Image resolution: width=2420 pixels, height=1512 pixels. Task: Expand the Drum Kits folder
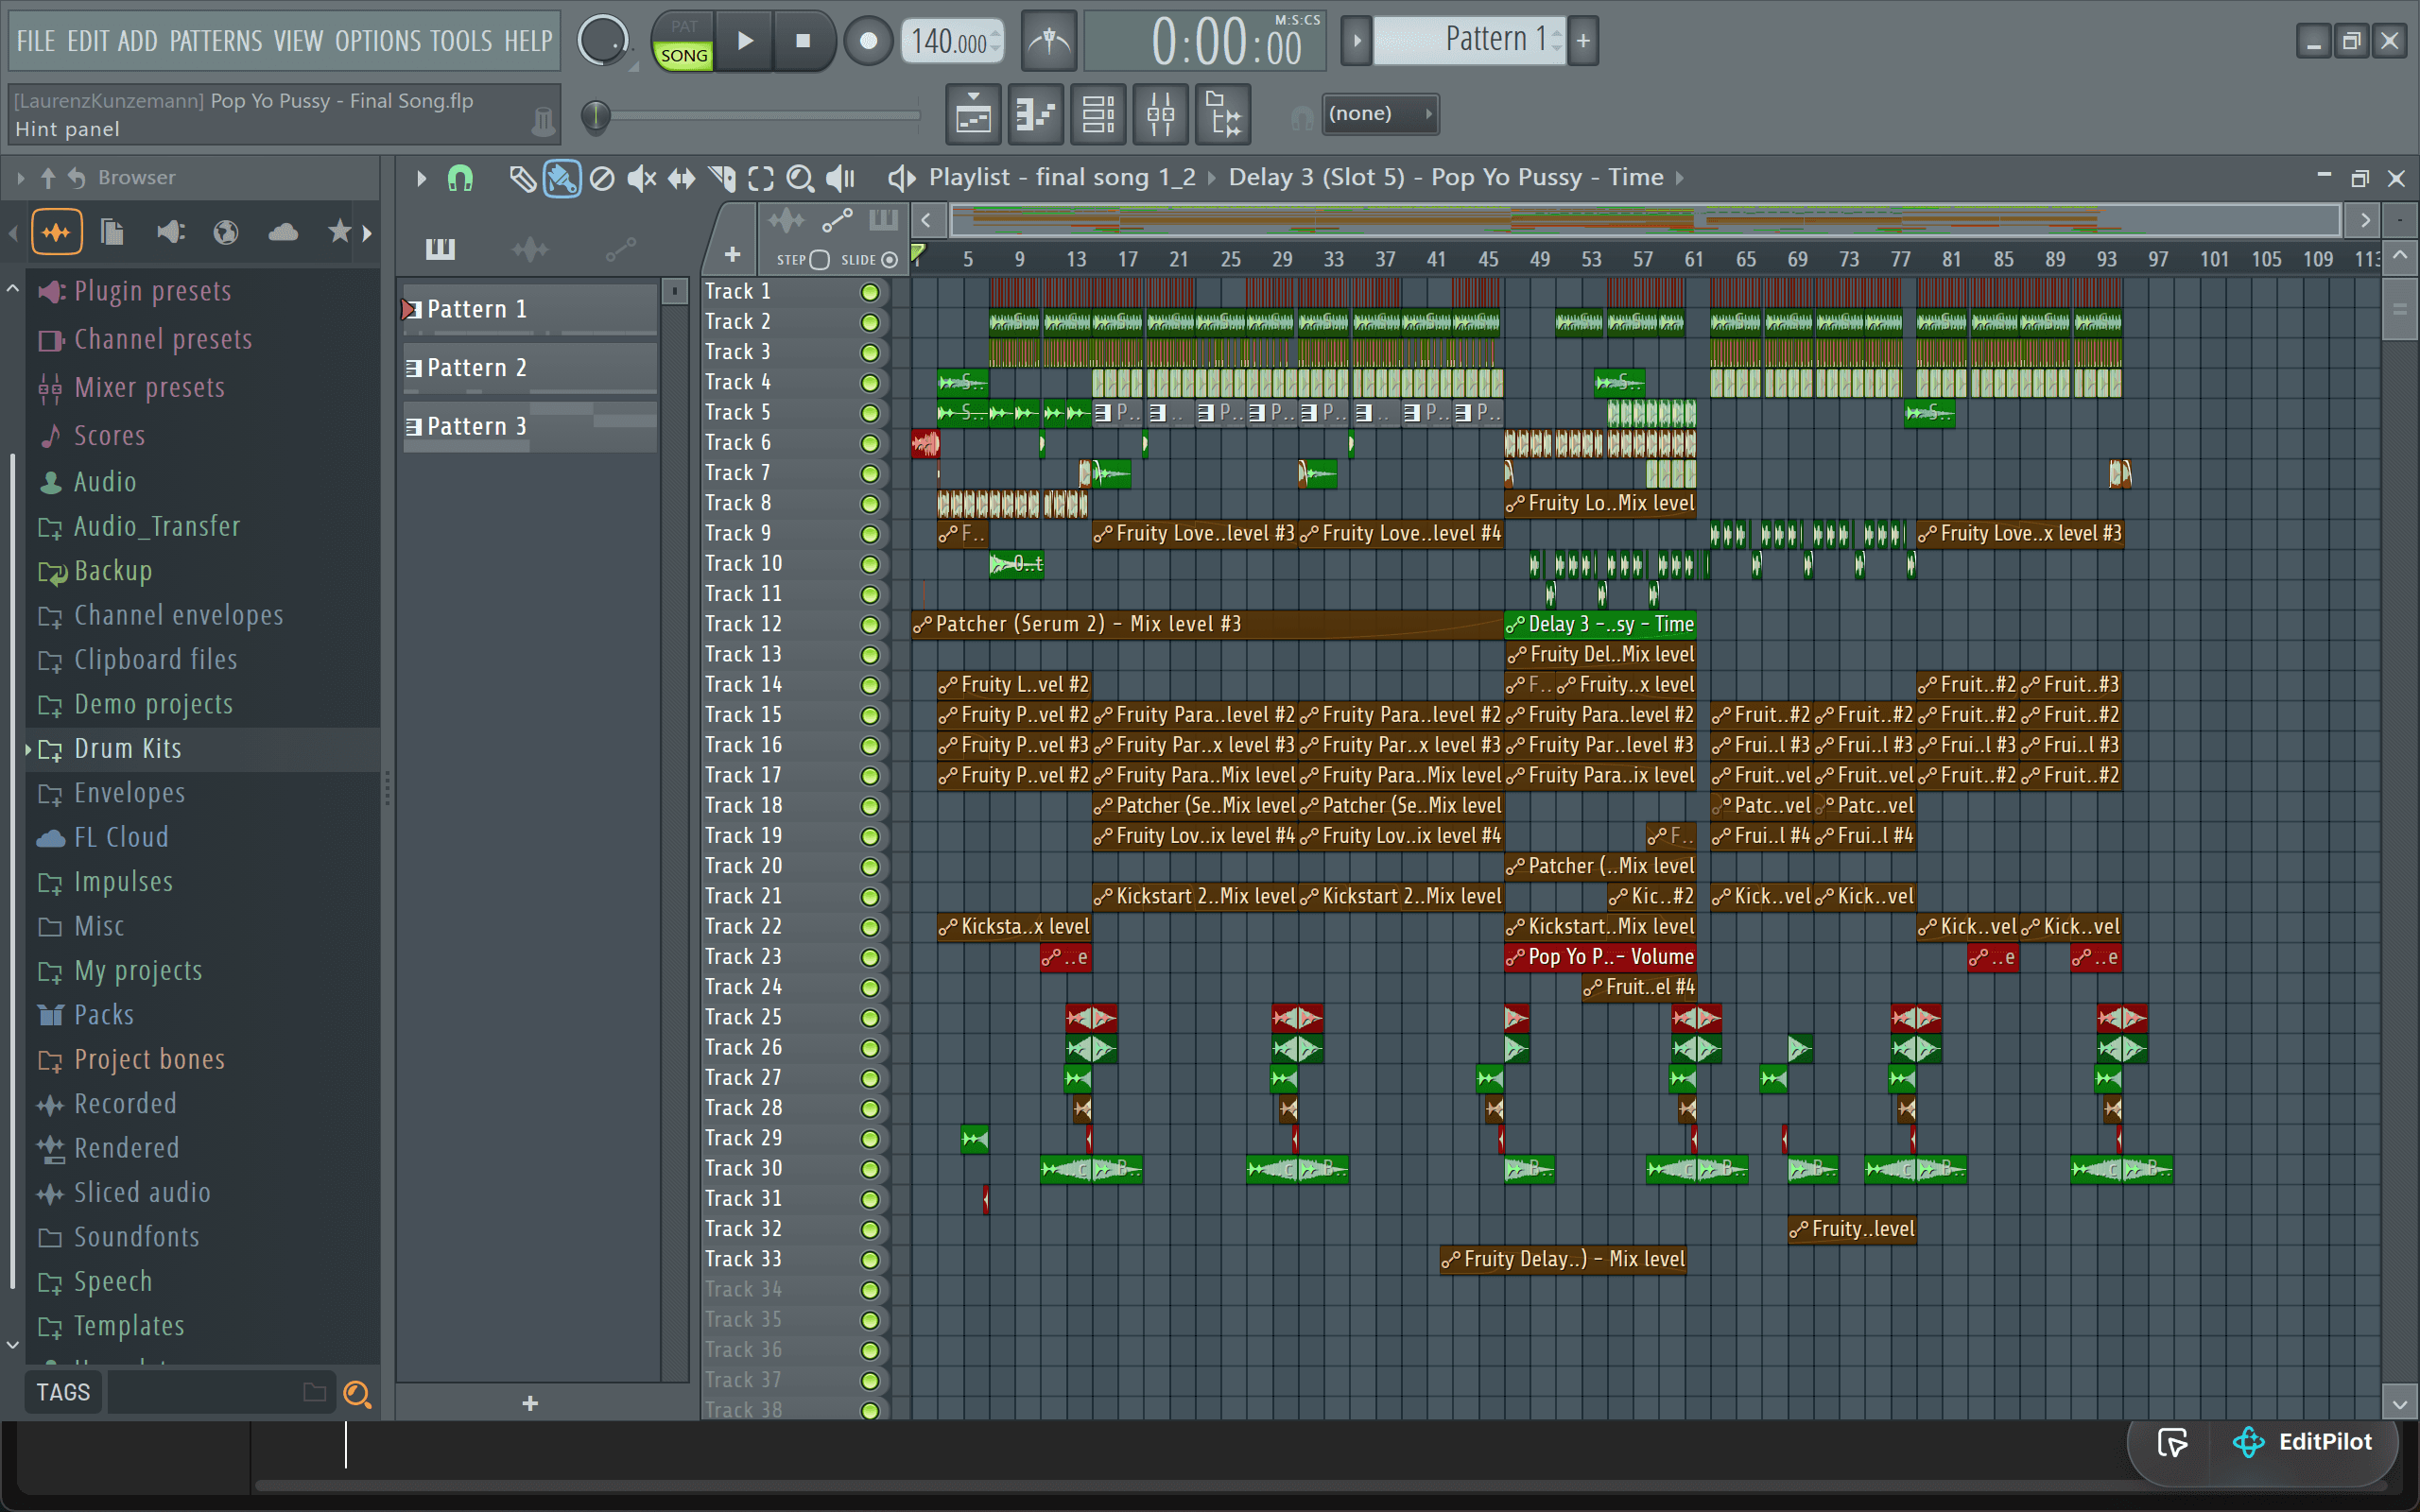(29, 748)
